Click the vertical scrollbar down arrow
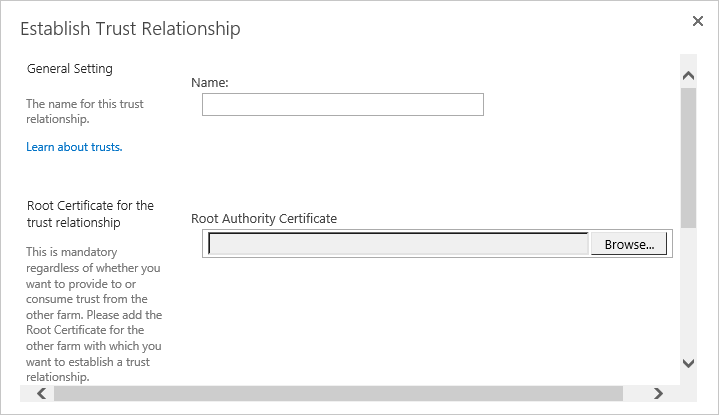This screenshot has width=719, height=415. pos(688,363)
